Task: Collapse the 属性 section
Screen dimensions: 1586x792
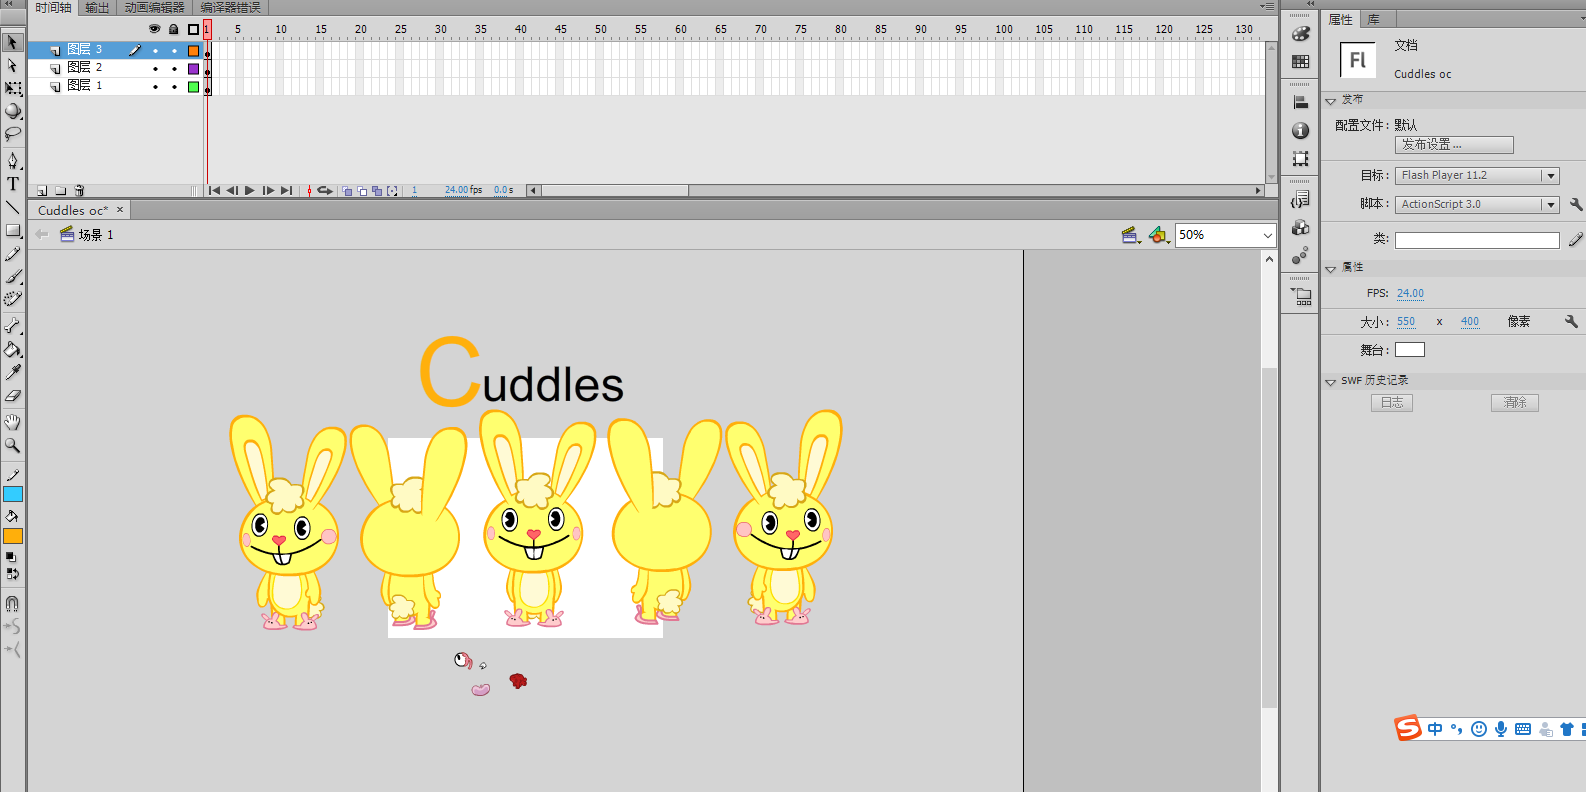Action: click(x=1331, y=268)
